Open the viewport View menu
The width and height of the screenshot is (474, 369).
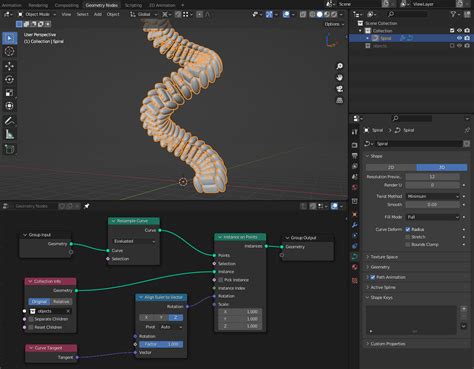tap(66, 14)
